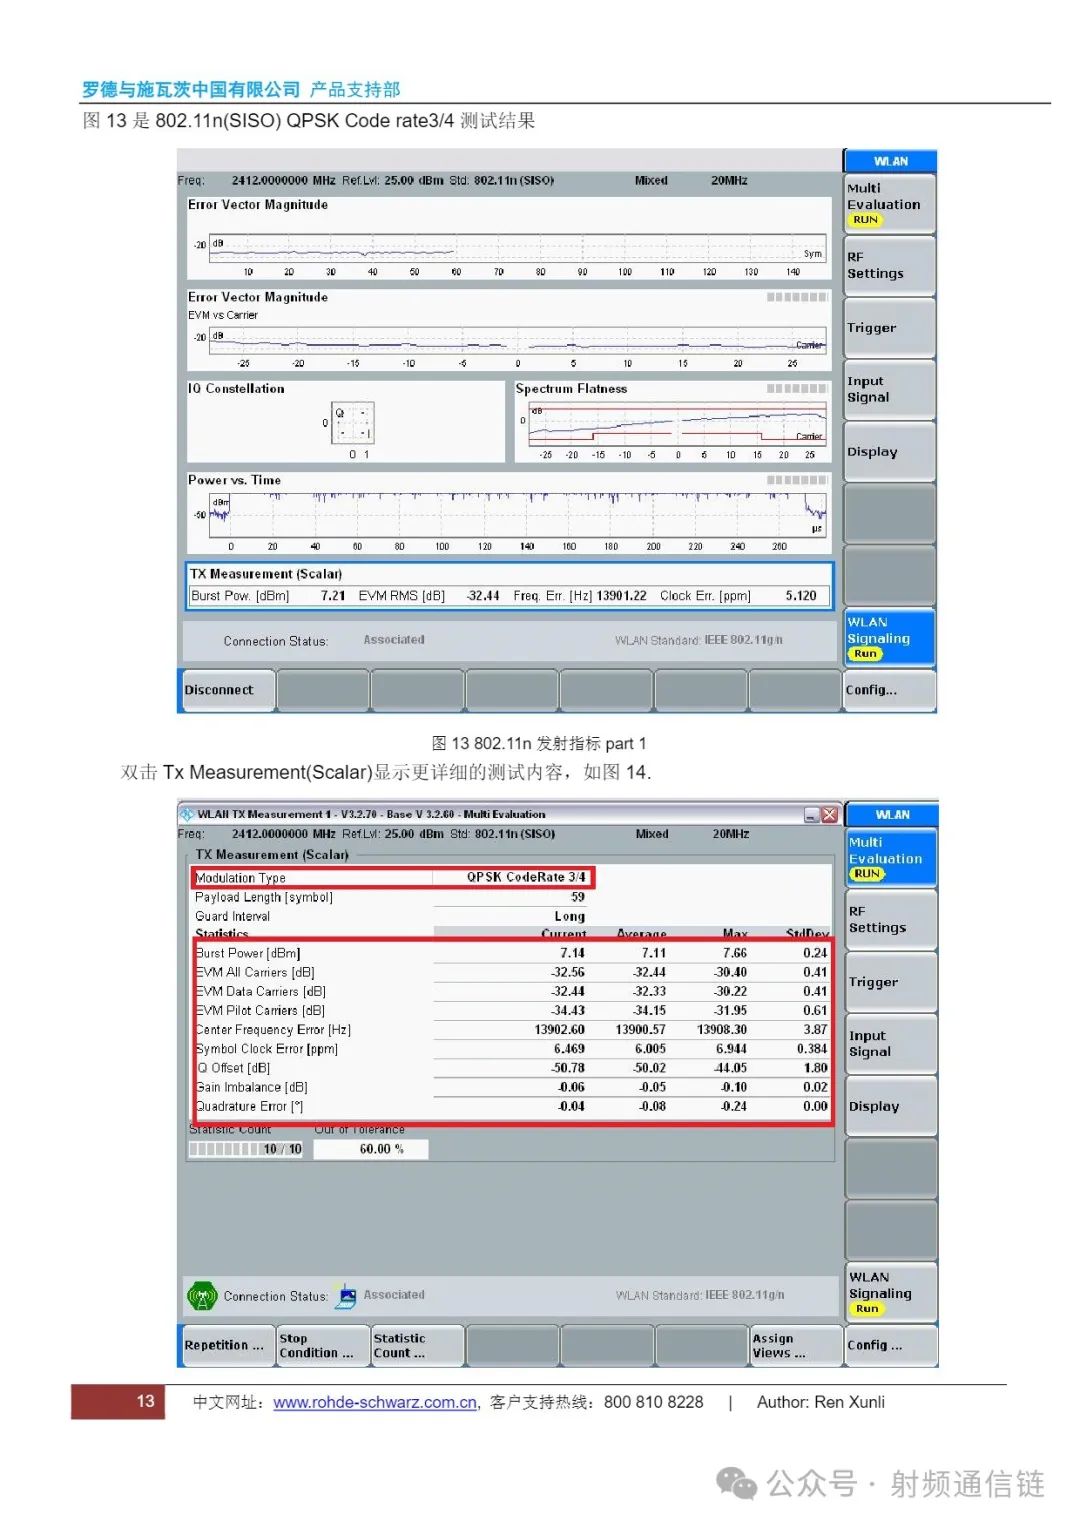This screenshot has width=1080, height=1528.
Task: Select RF Settings softkey in TX Measurement window
Action: click(891, 920)
